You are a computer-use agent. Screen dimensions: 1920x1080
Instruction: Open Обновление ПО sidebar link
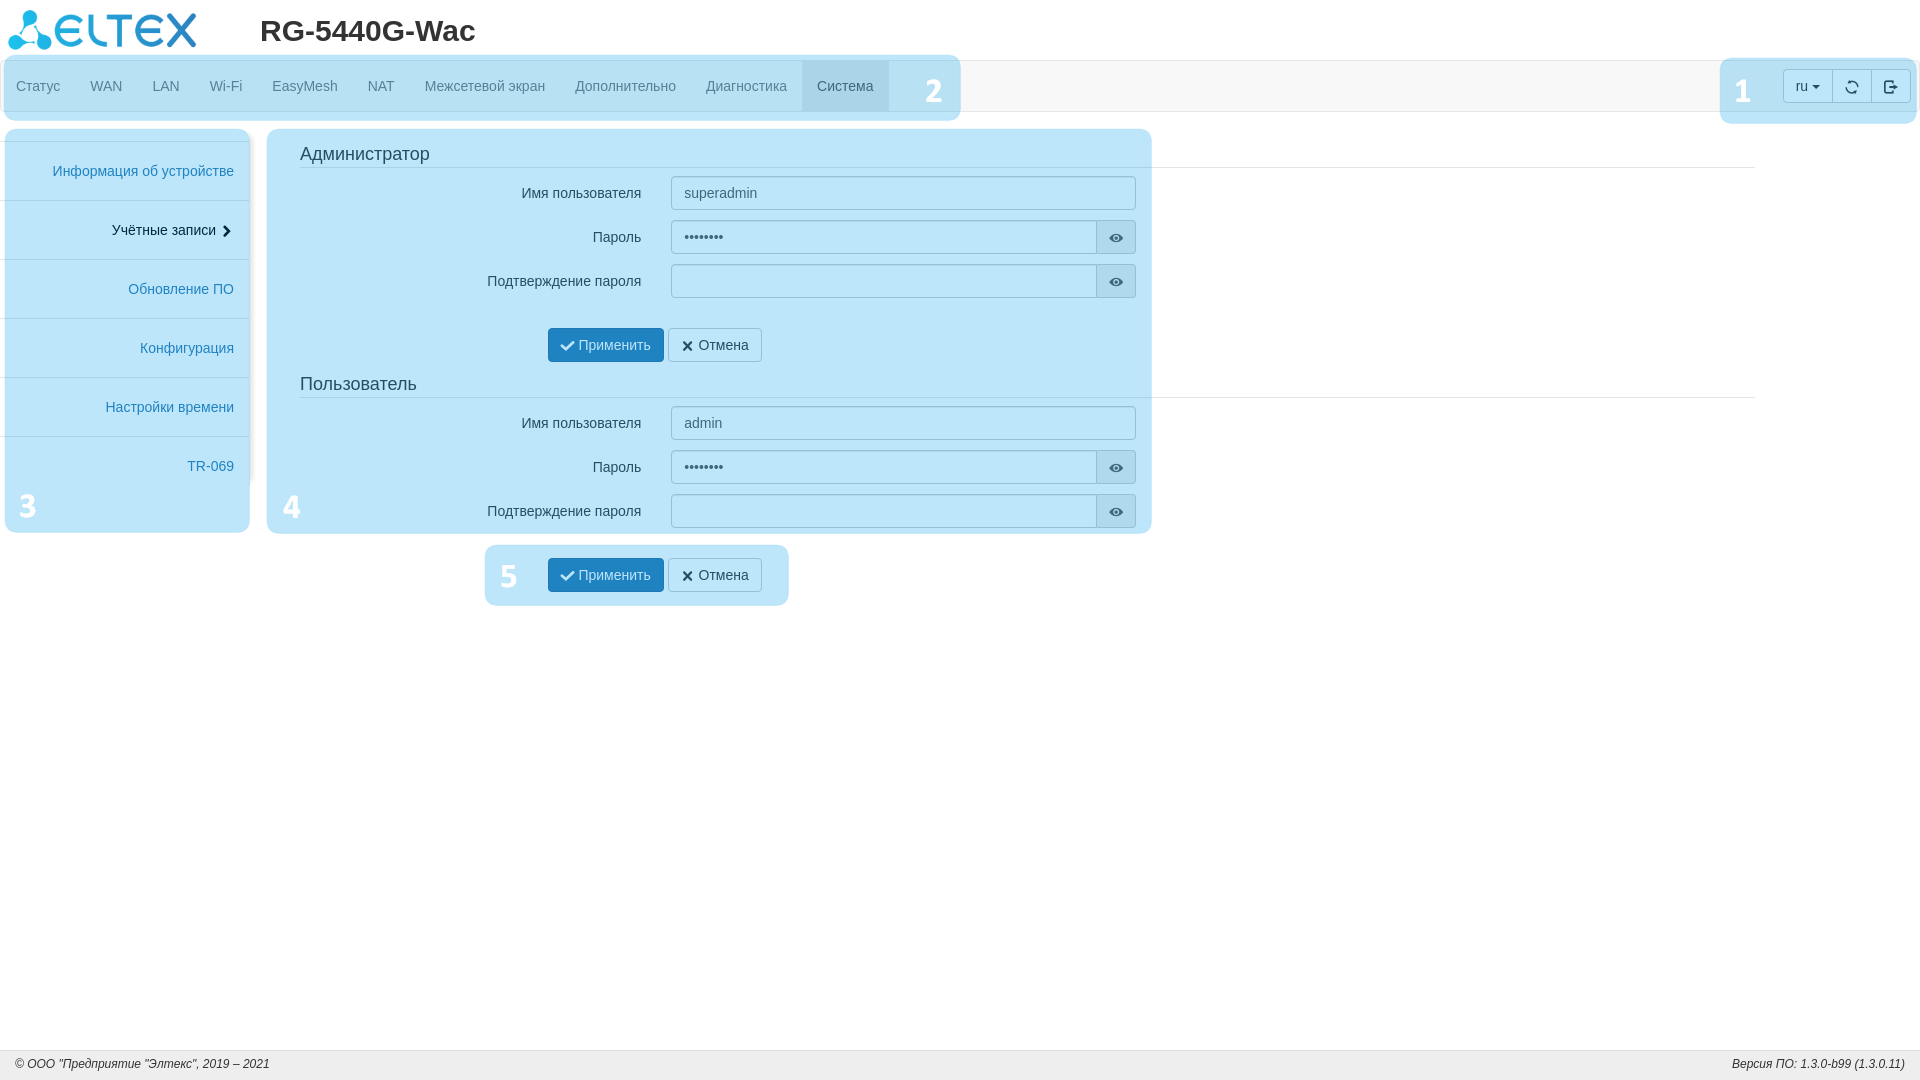coord(180,290)
